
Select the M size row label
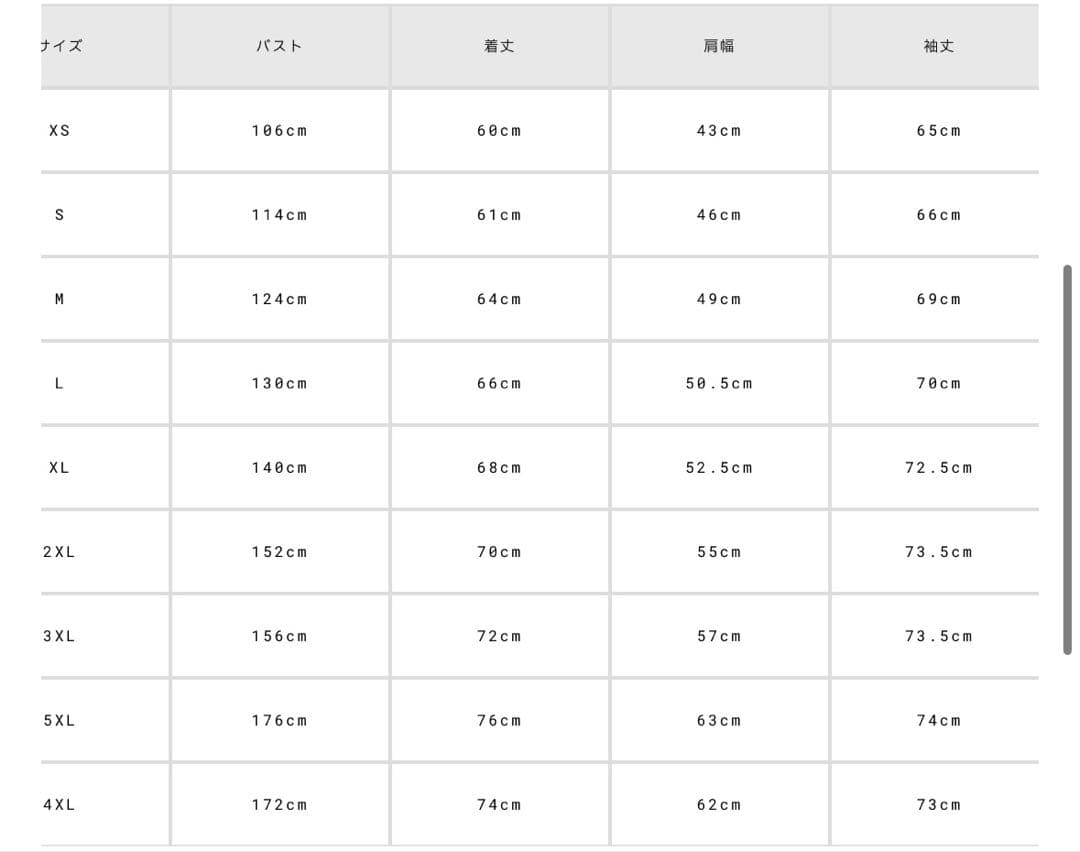[x=59, y=299]
